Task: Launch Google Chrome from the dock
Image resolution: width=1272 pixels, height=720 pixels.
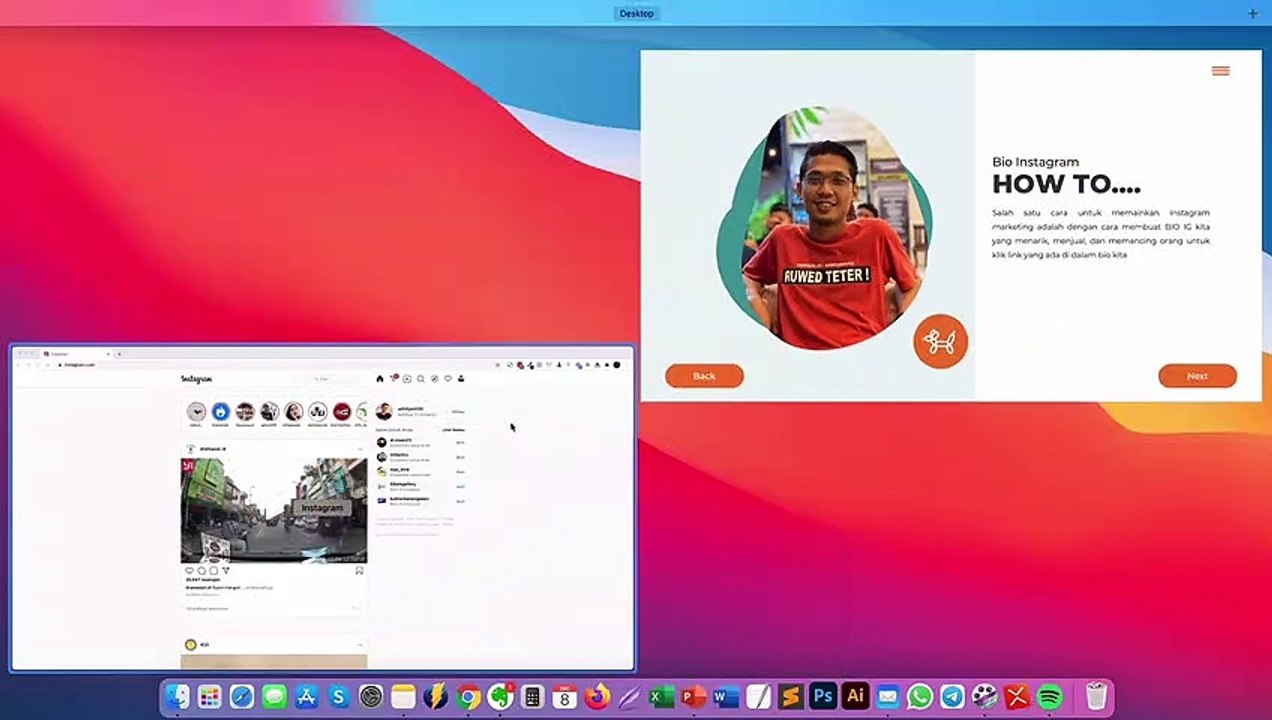Action: [x=468, y=697]
